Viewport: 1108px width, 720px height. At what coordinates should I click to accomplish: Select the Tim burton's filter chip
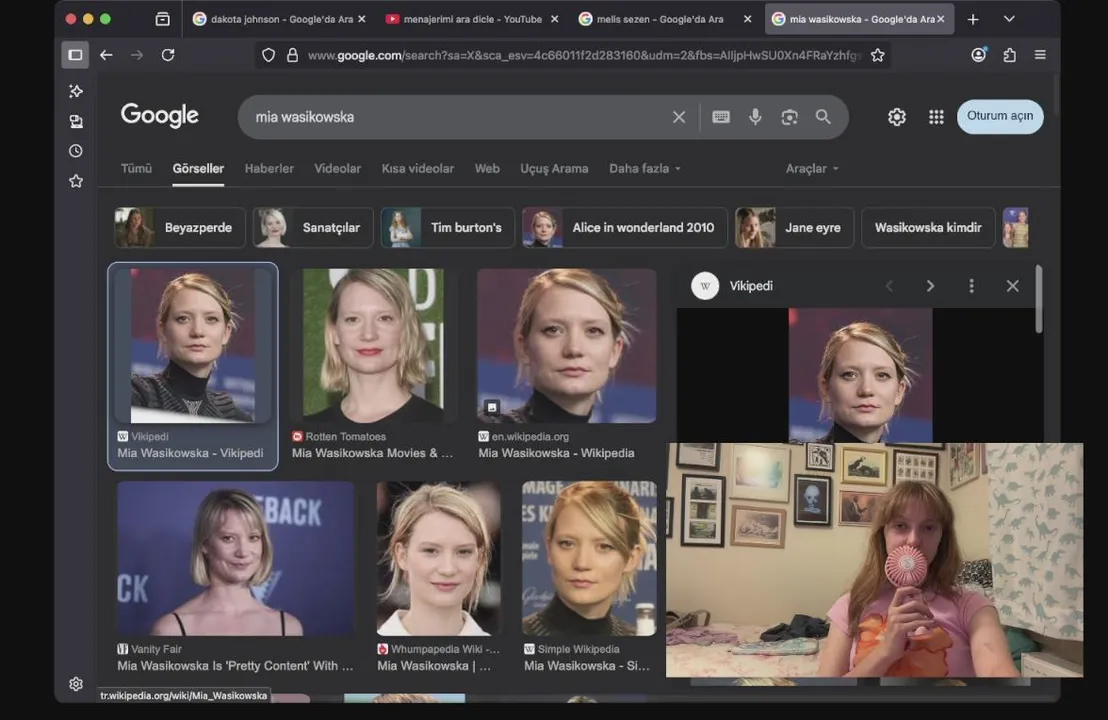(x=447, y=228)
